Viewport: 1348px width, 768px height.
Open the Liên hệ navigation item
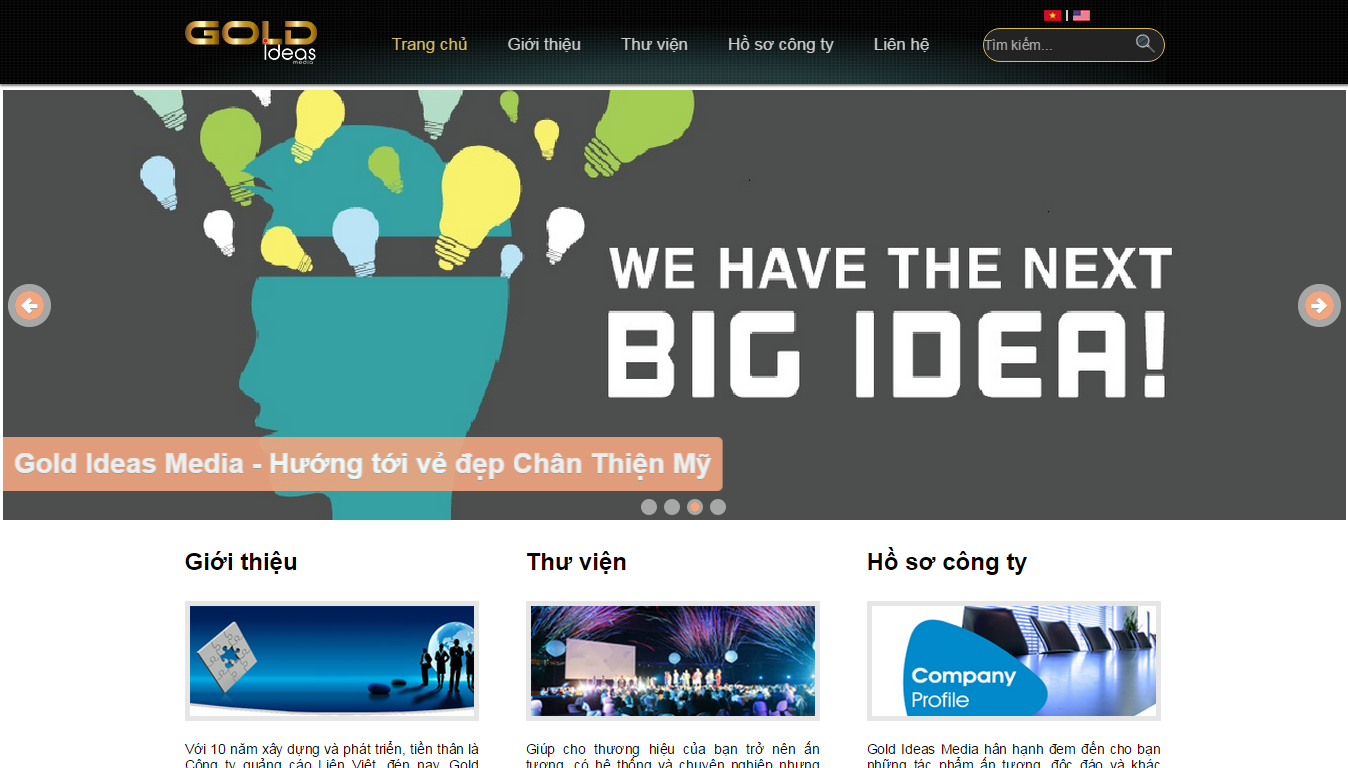[x=901, y=44]
